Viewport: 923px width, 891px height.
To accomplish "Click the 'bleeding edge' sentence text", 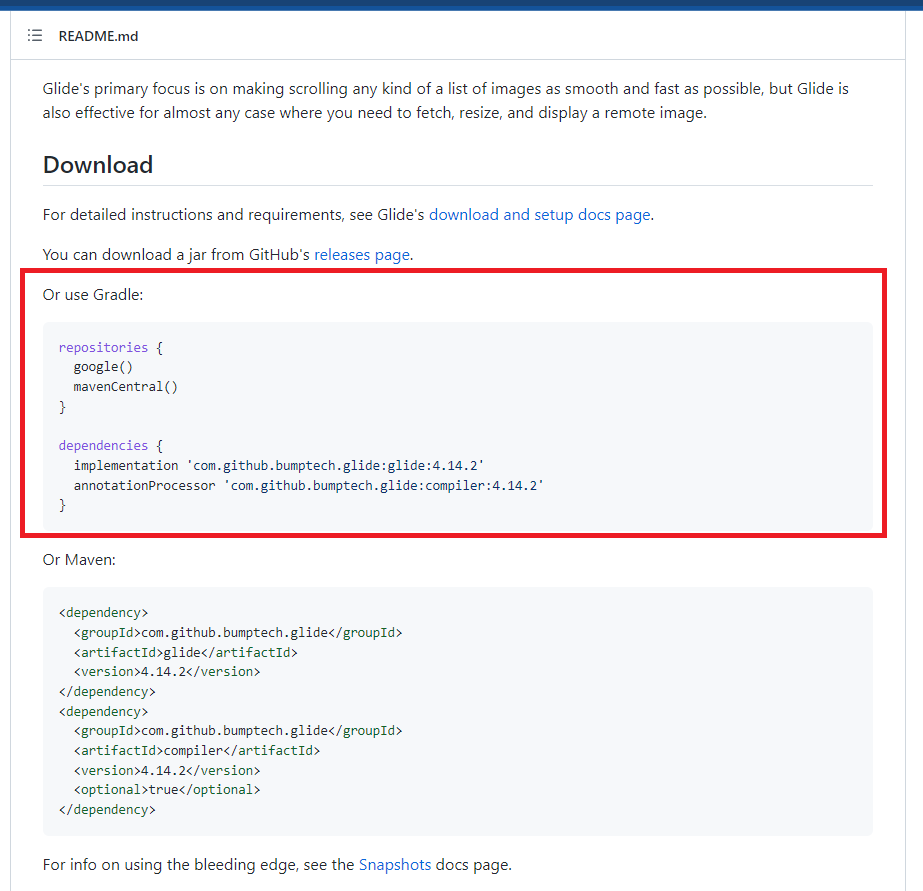I will tap(277, 865).
